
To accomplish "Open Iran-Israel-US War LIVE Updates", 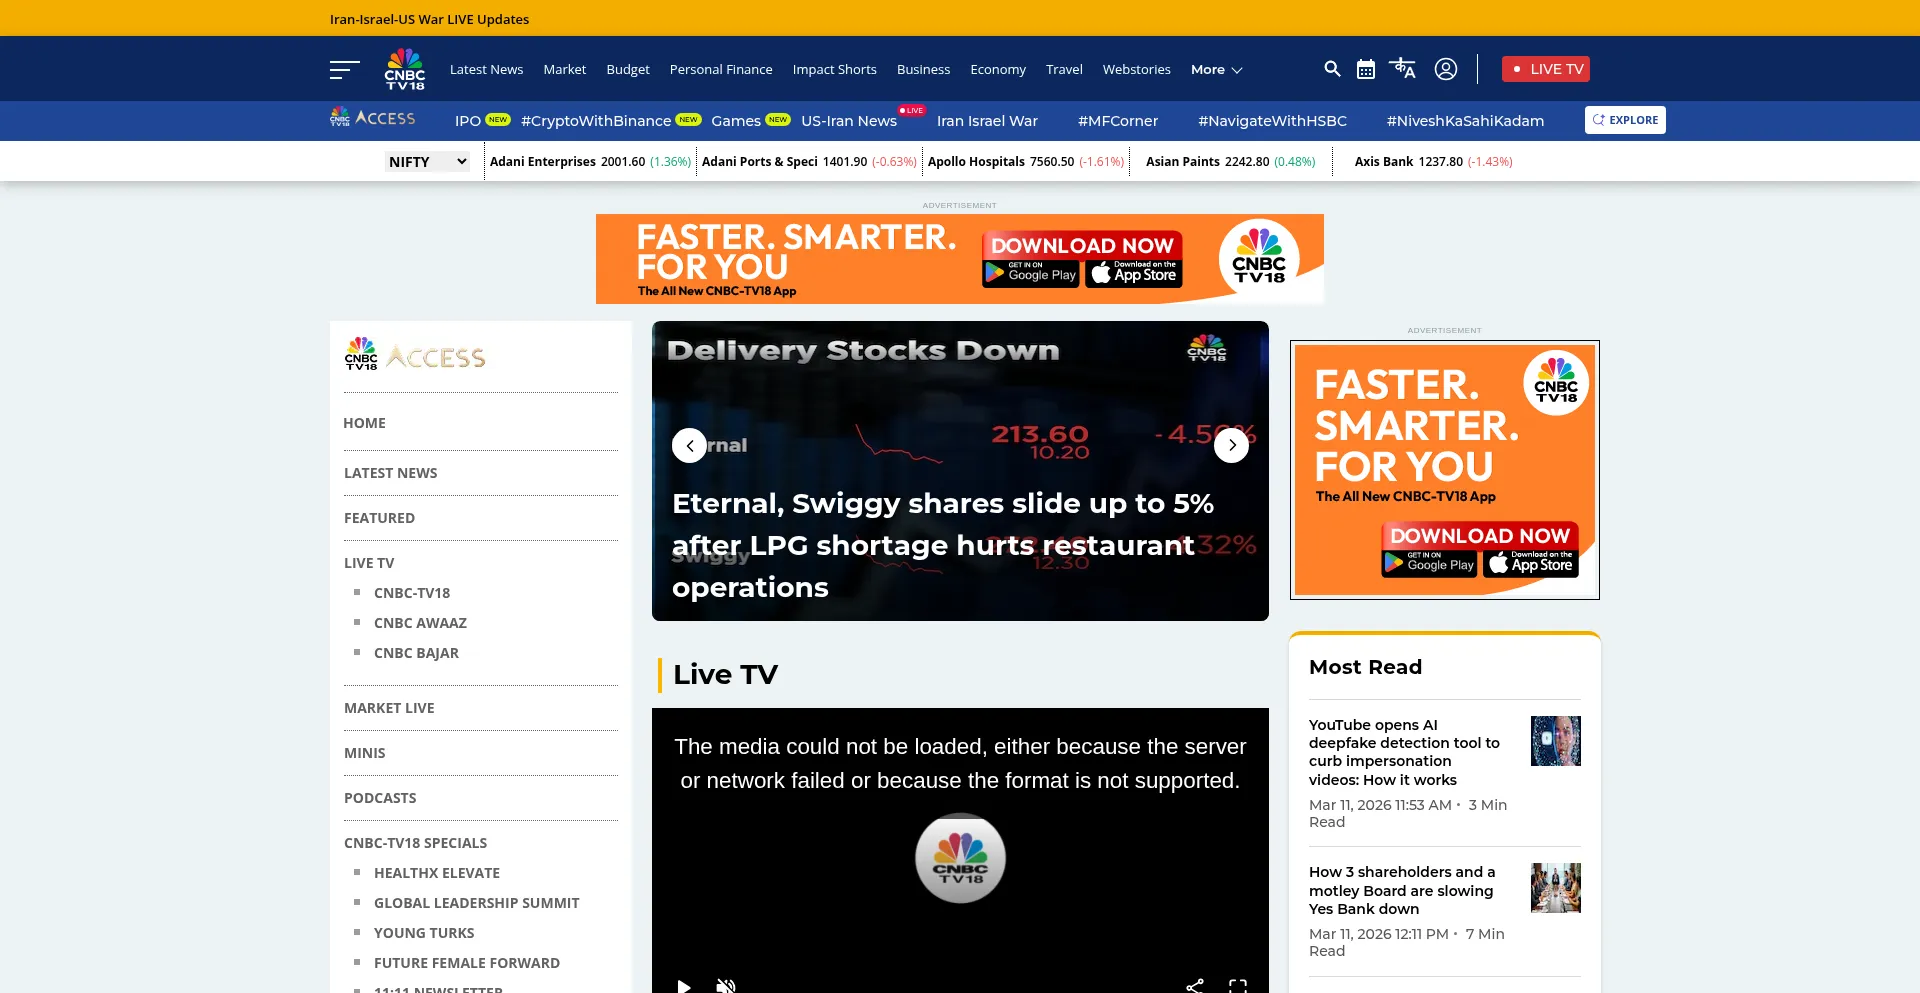I will (429, 19).
